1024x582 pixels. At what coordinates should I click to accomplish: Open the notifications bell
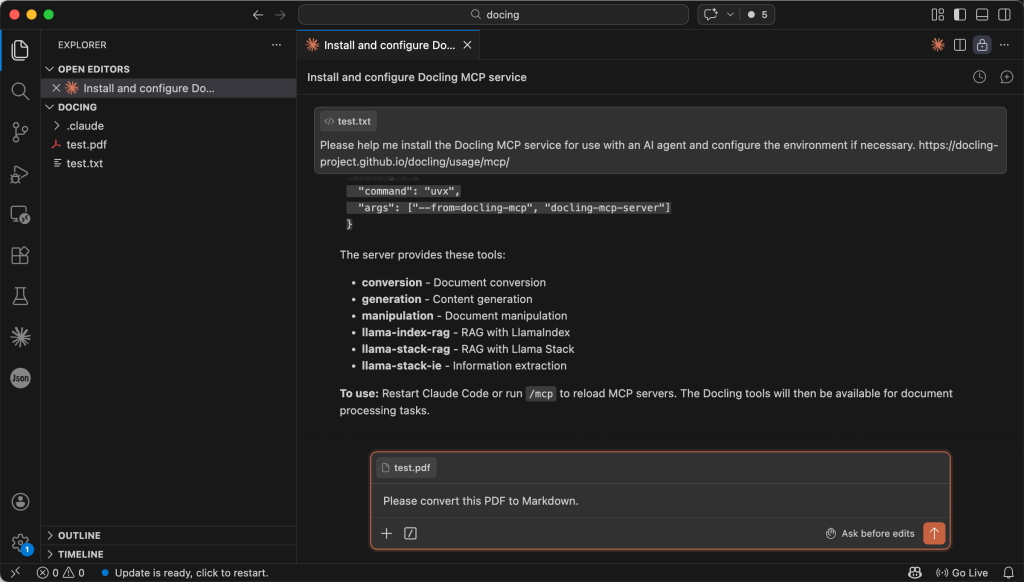pyautogui.click(x=1008, y=573)
